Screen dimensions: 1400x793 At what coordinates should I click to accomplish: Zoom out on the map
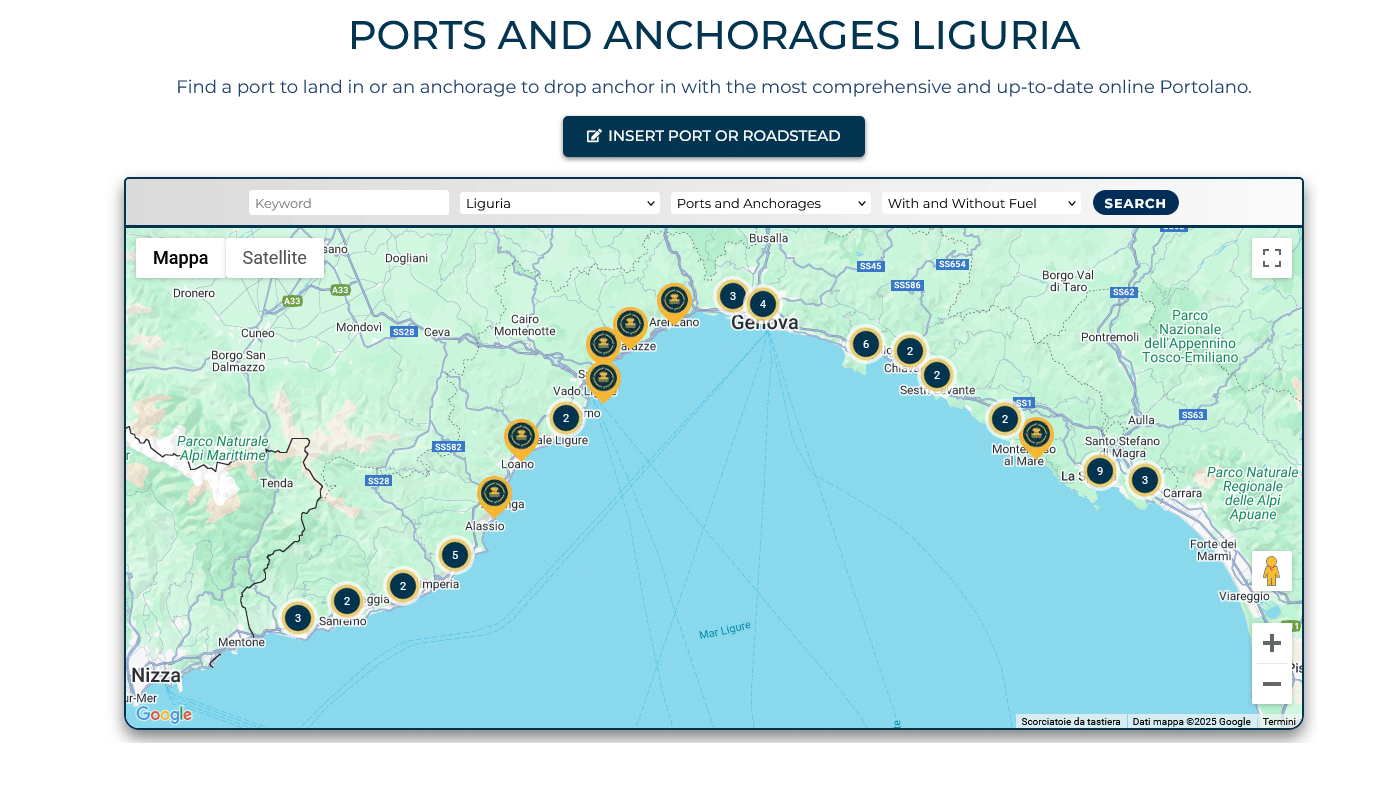click(x=1271, y=684)
